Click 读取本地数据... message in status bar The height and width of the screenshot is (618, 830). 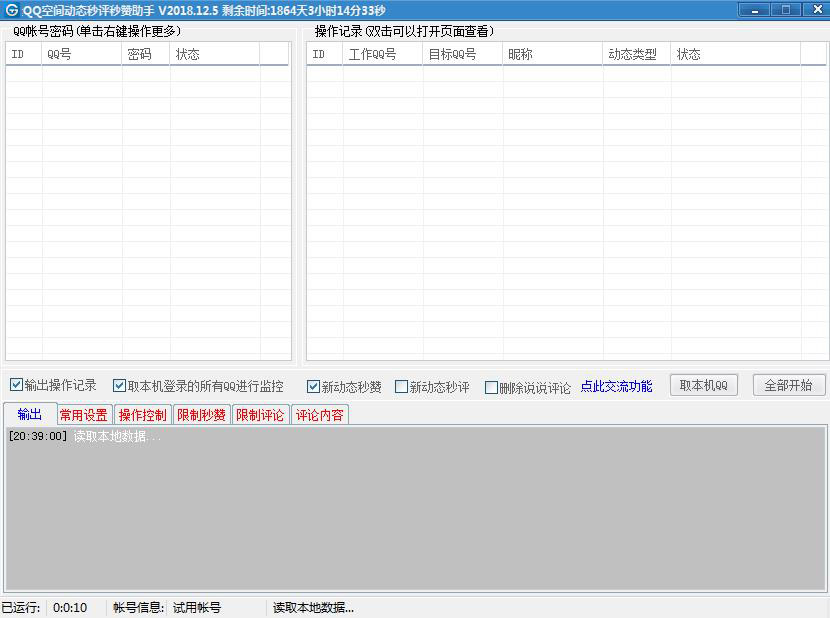(x=313, y=608)
